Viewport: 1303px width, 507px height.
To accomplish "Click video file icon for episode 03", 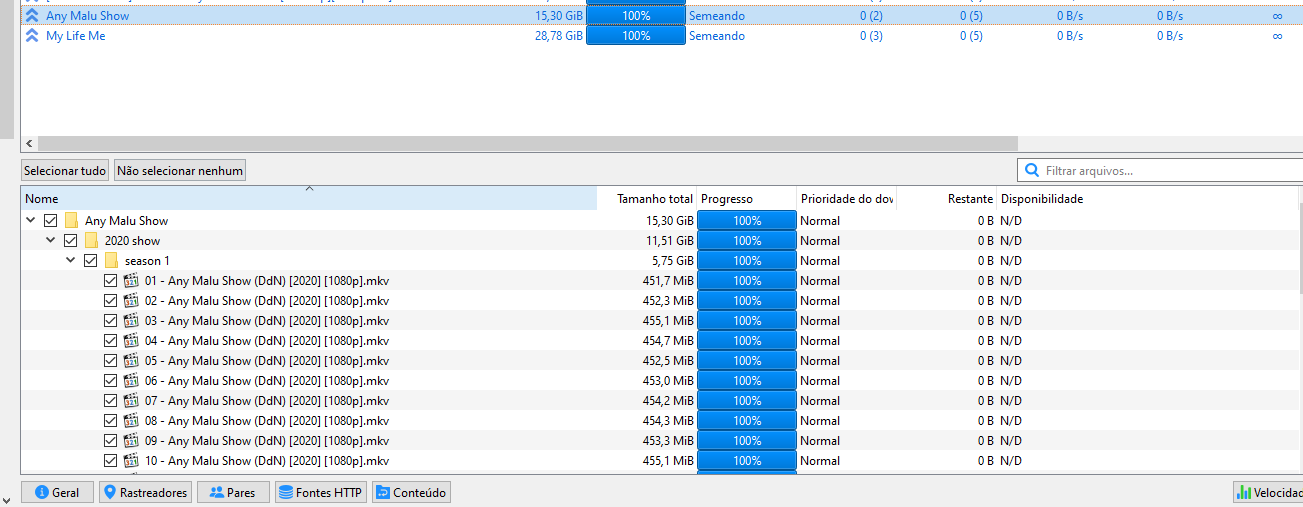I will click(131, 321).
